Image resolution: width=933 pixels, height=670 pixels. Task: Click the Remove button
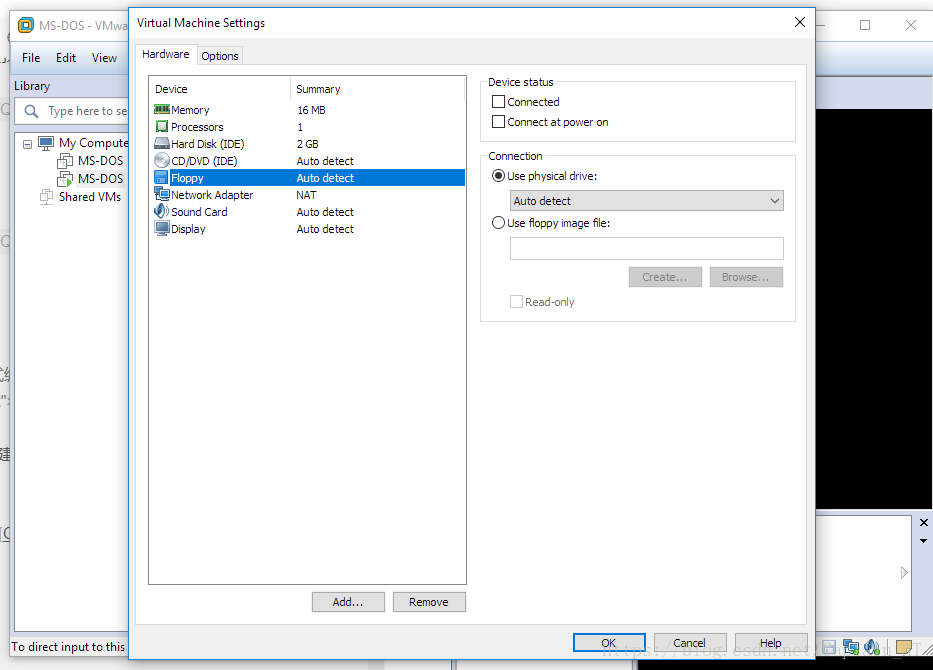coord(429,602)
